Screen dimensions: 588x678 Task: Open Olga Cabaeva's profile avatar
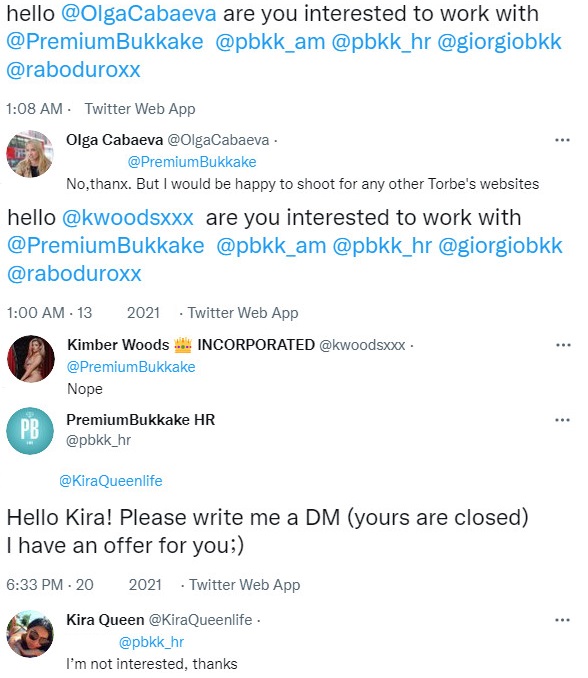(x=30, y=154)
